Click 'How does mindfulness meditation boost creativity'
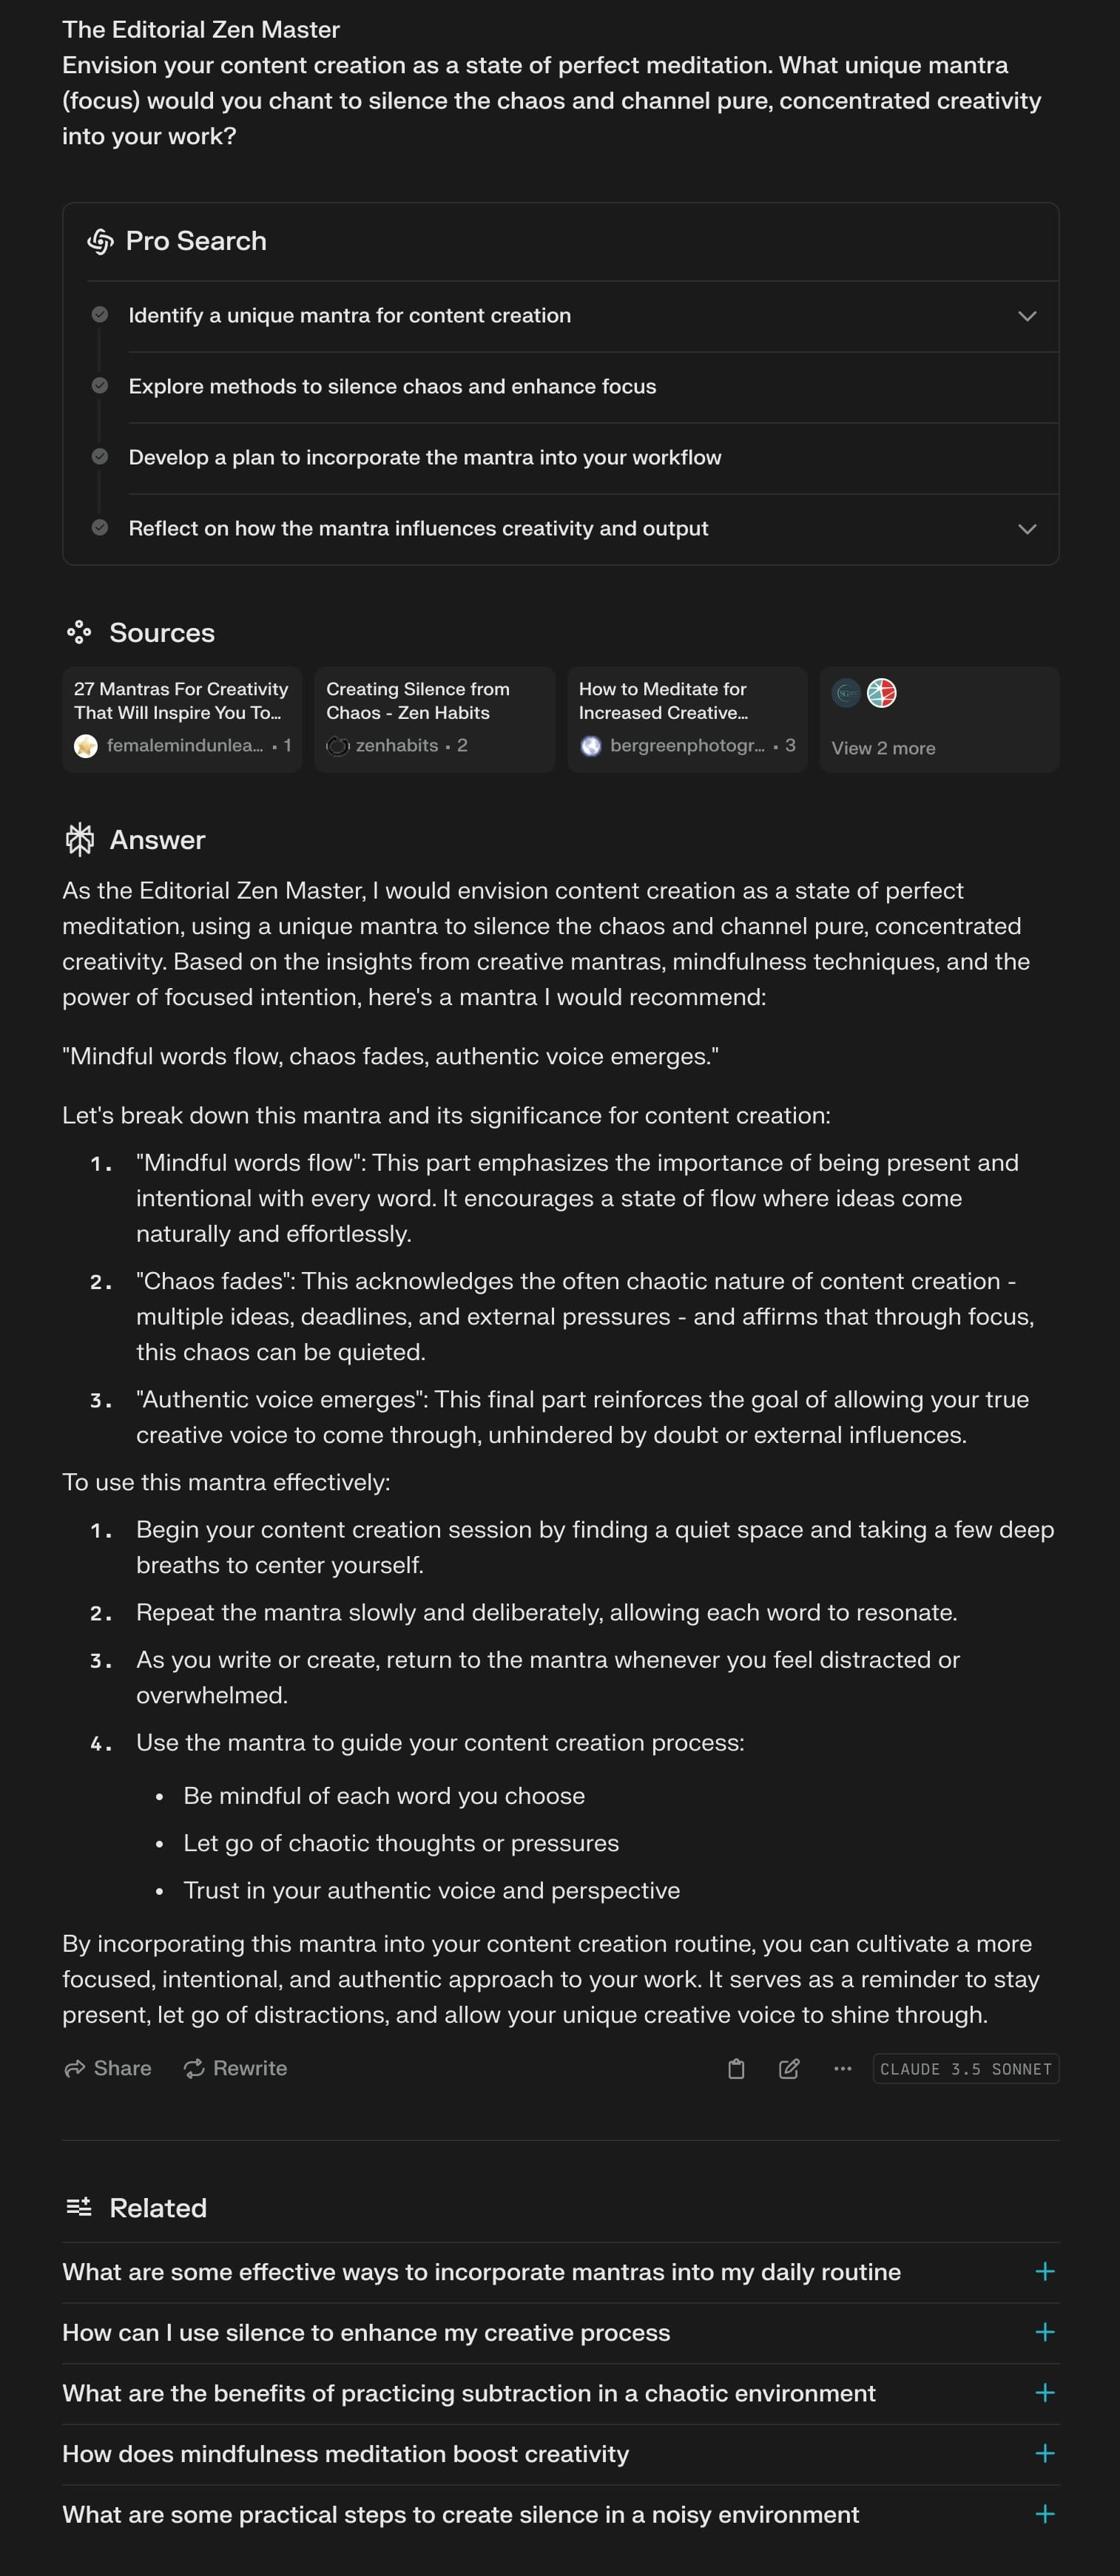Viewport: 1120px width, 2576px height. [345, 2454]
